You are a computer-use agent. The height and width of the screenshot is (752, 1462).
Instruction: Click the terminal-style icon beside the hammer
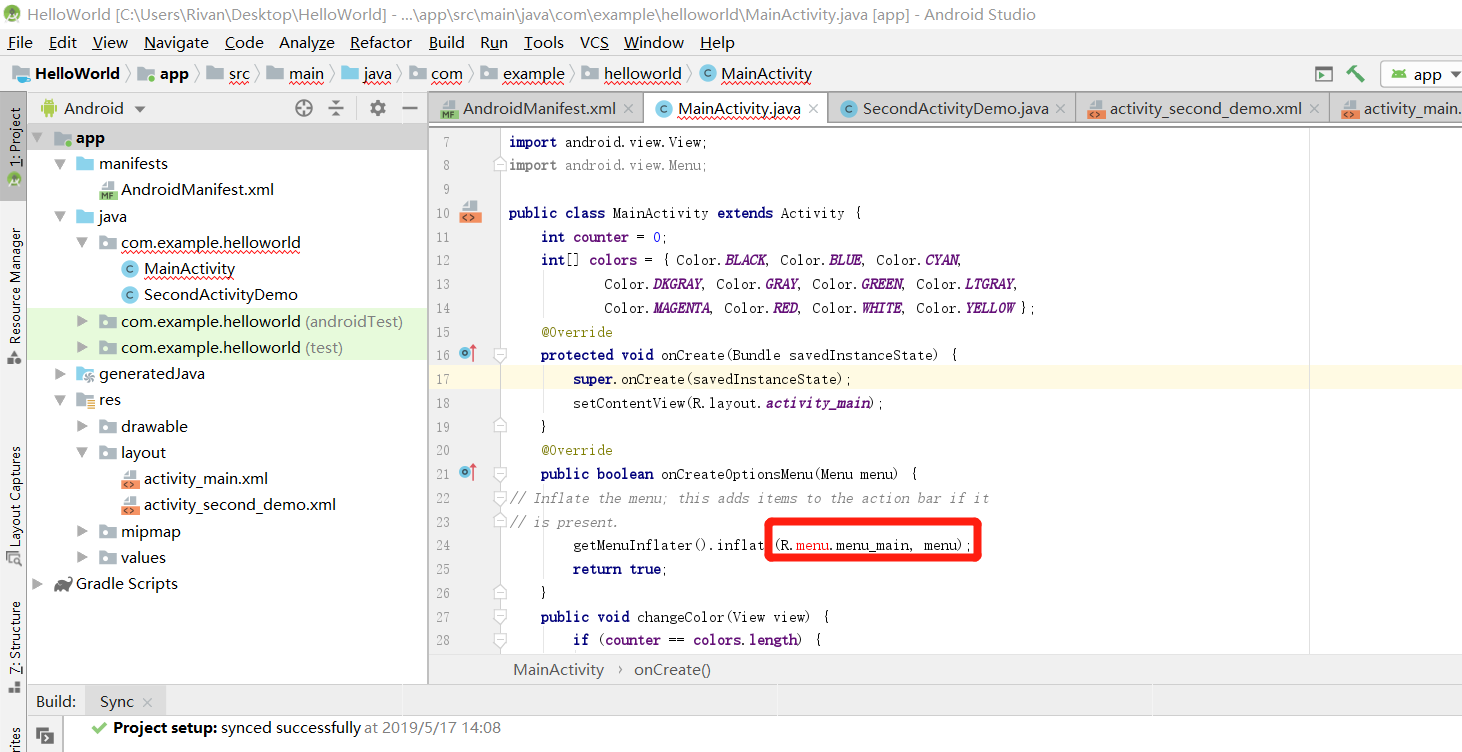[x=1323, y=74]
